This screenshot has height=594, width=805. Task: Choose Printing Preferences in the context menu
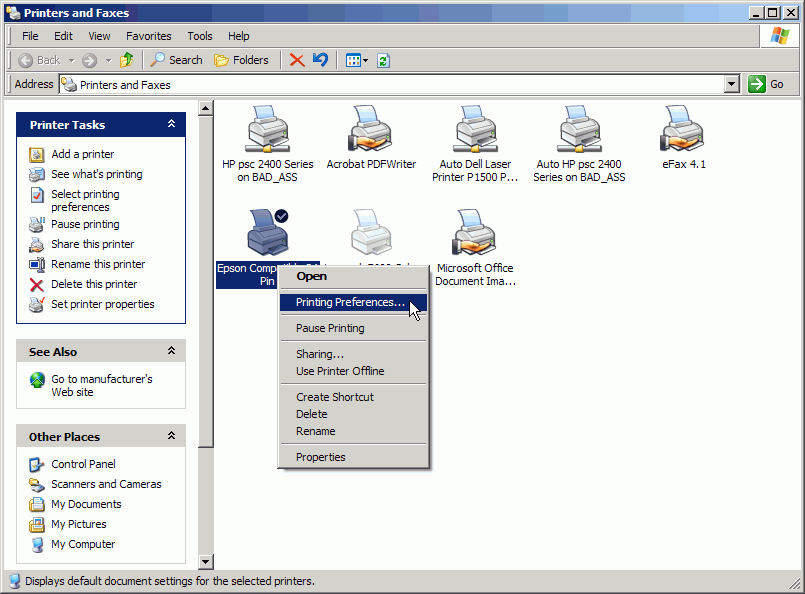coord(353,302)
